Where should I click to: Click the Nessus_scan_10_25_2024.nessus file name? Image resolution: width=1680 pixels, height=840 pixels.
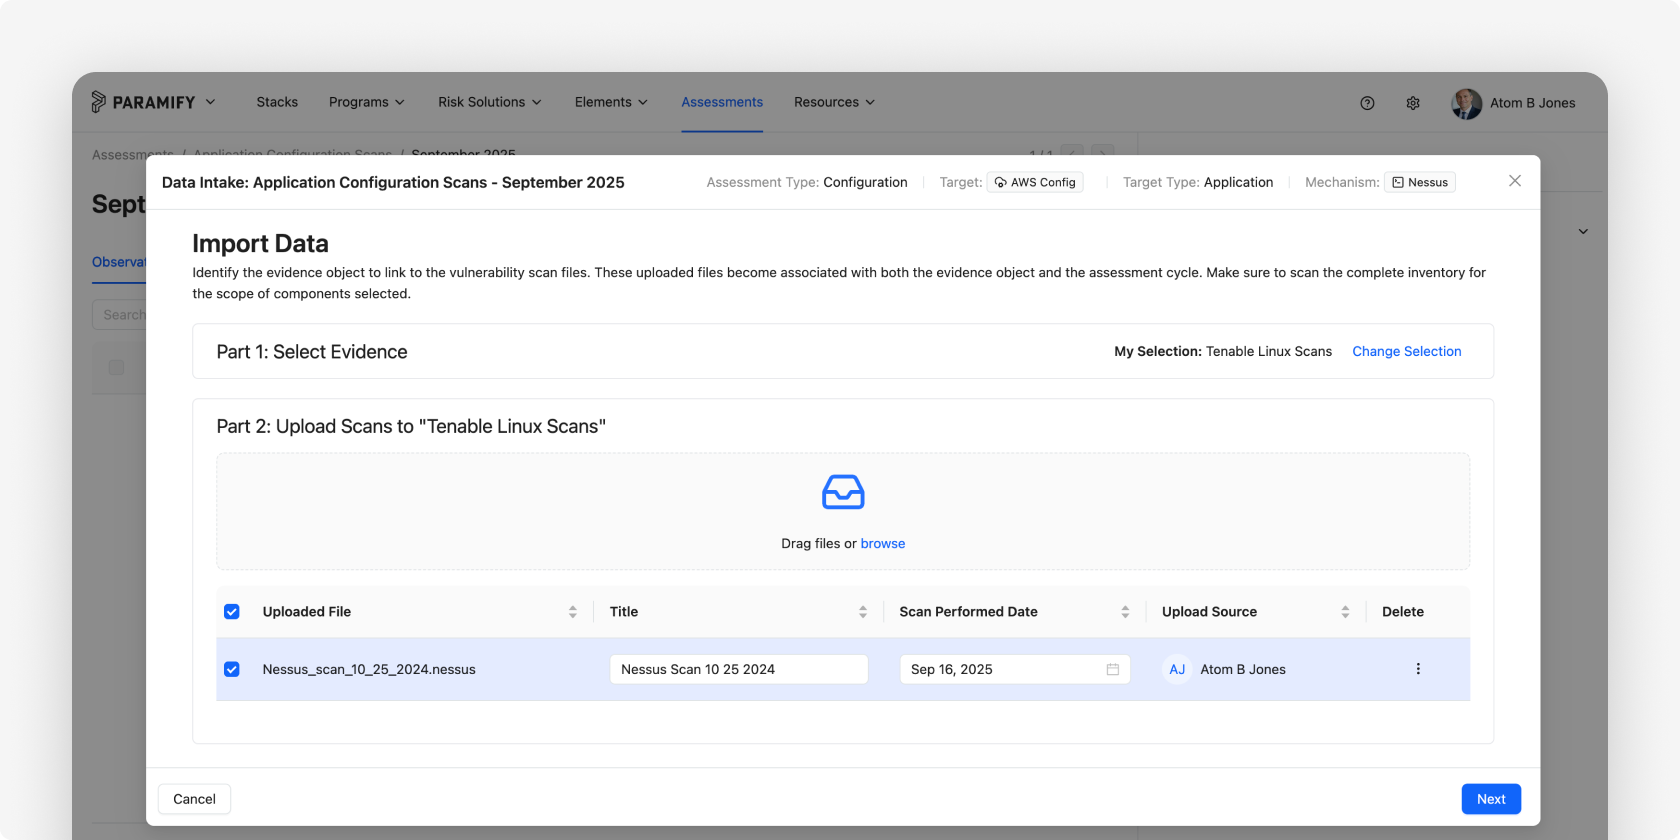click(x=369, y=669)
